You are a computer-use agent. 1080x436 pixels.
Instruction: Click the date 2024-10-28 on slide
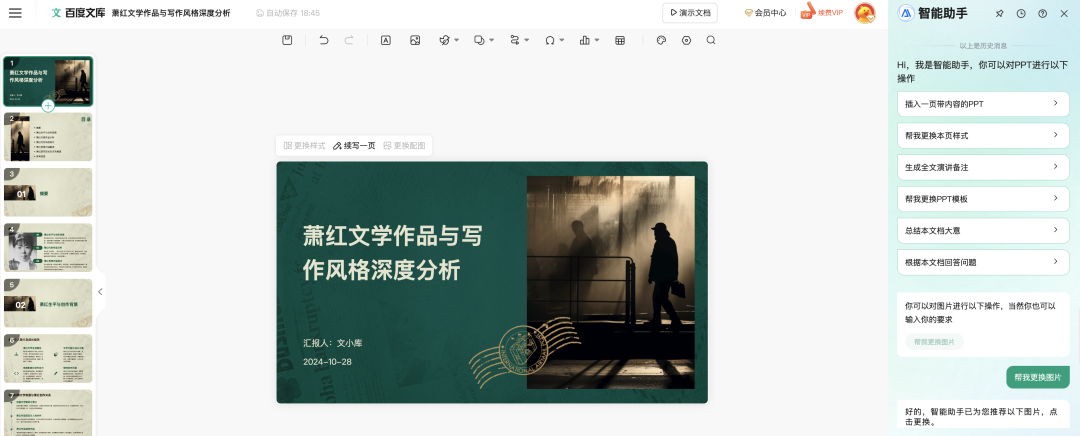[327, 362]
